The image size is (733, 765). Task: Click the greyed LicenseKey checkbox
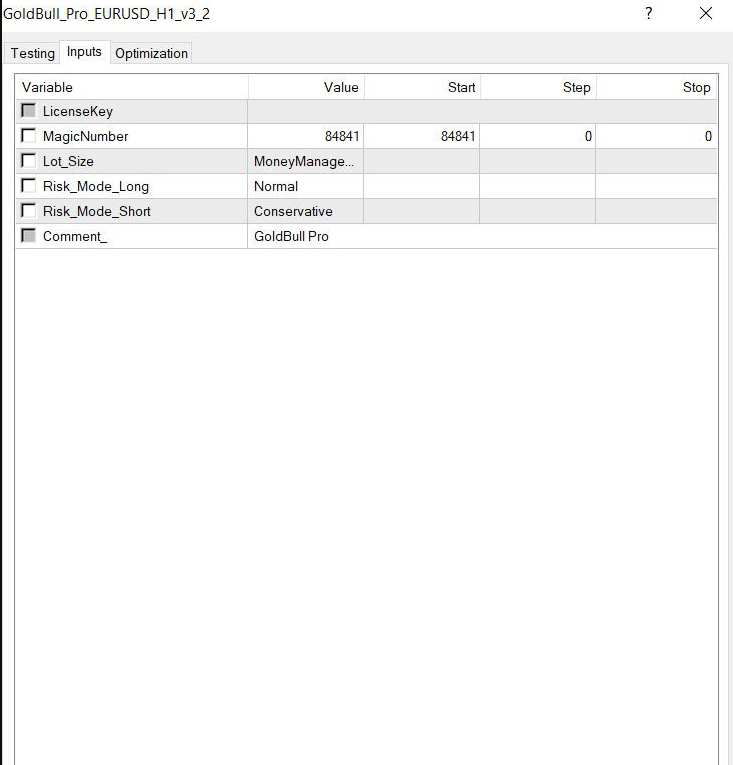pyautogui.click(x=28, y=111)
